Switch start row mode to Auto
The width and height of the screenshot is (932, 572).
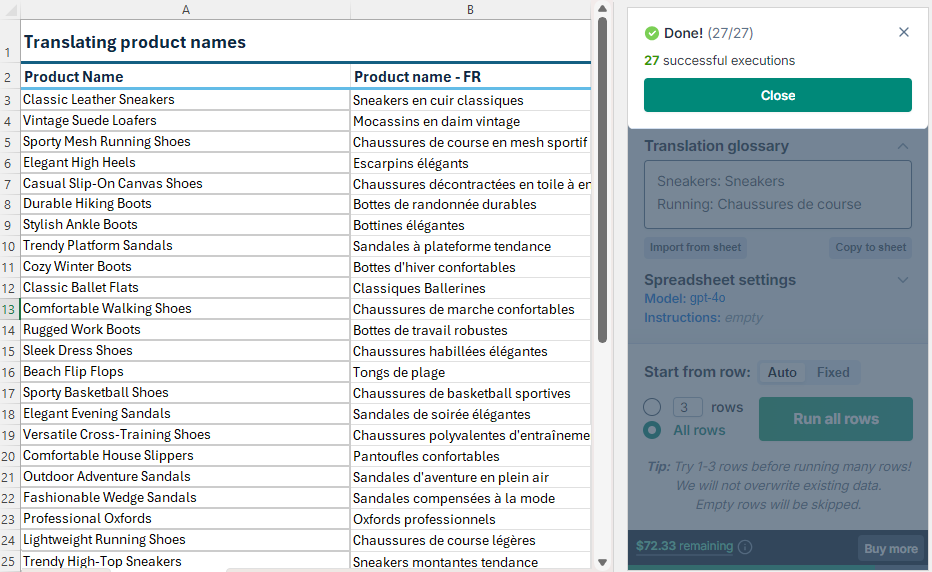782,373
